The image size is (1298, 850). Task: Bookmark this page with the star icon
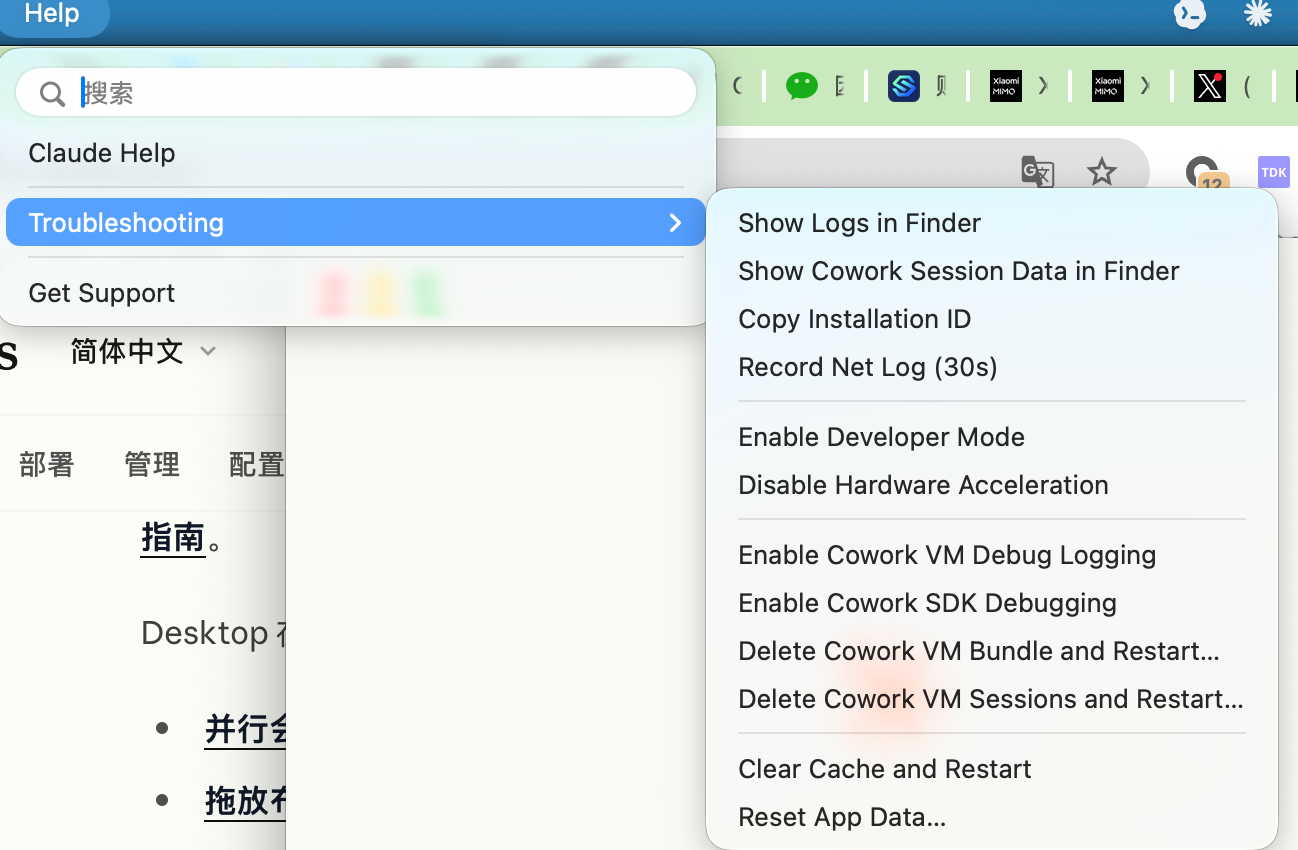click(1102, 172)
